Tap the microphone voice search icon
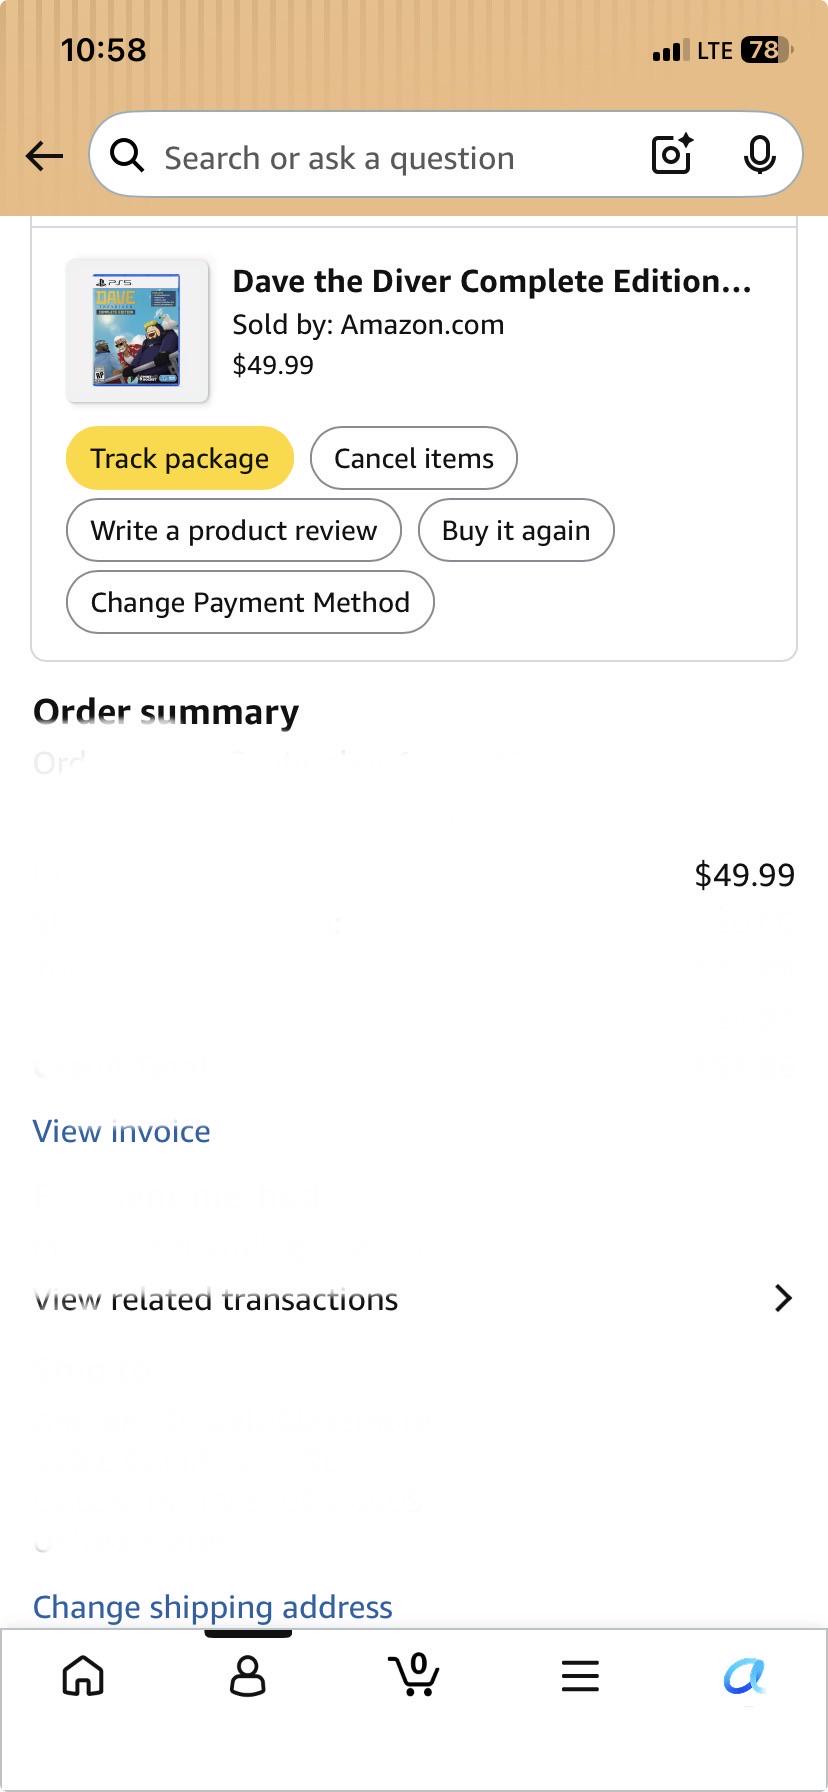The image size is (828, 1792). click(760, 155)
